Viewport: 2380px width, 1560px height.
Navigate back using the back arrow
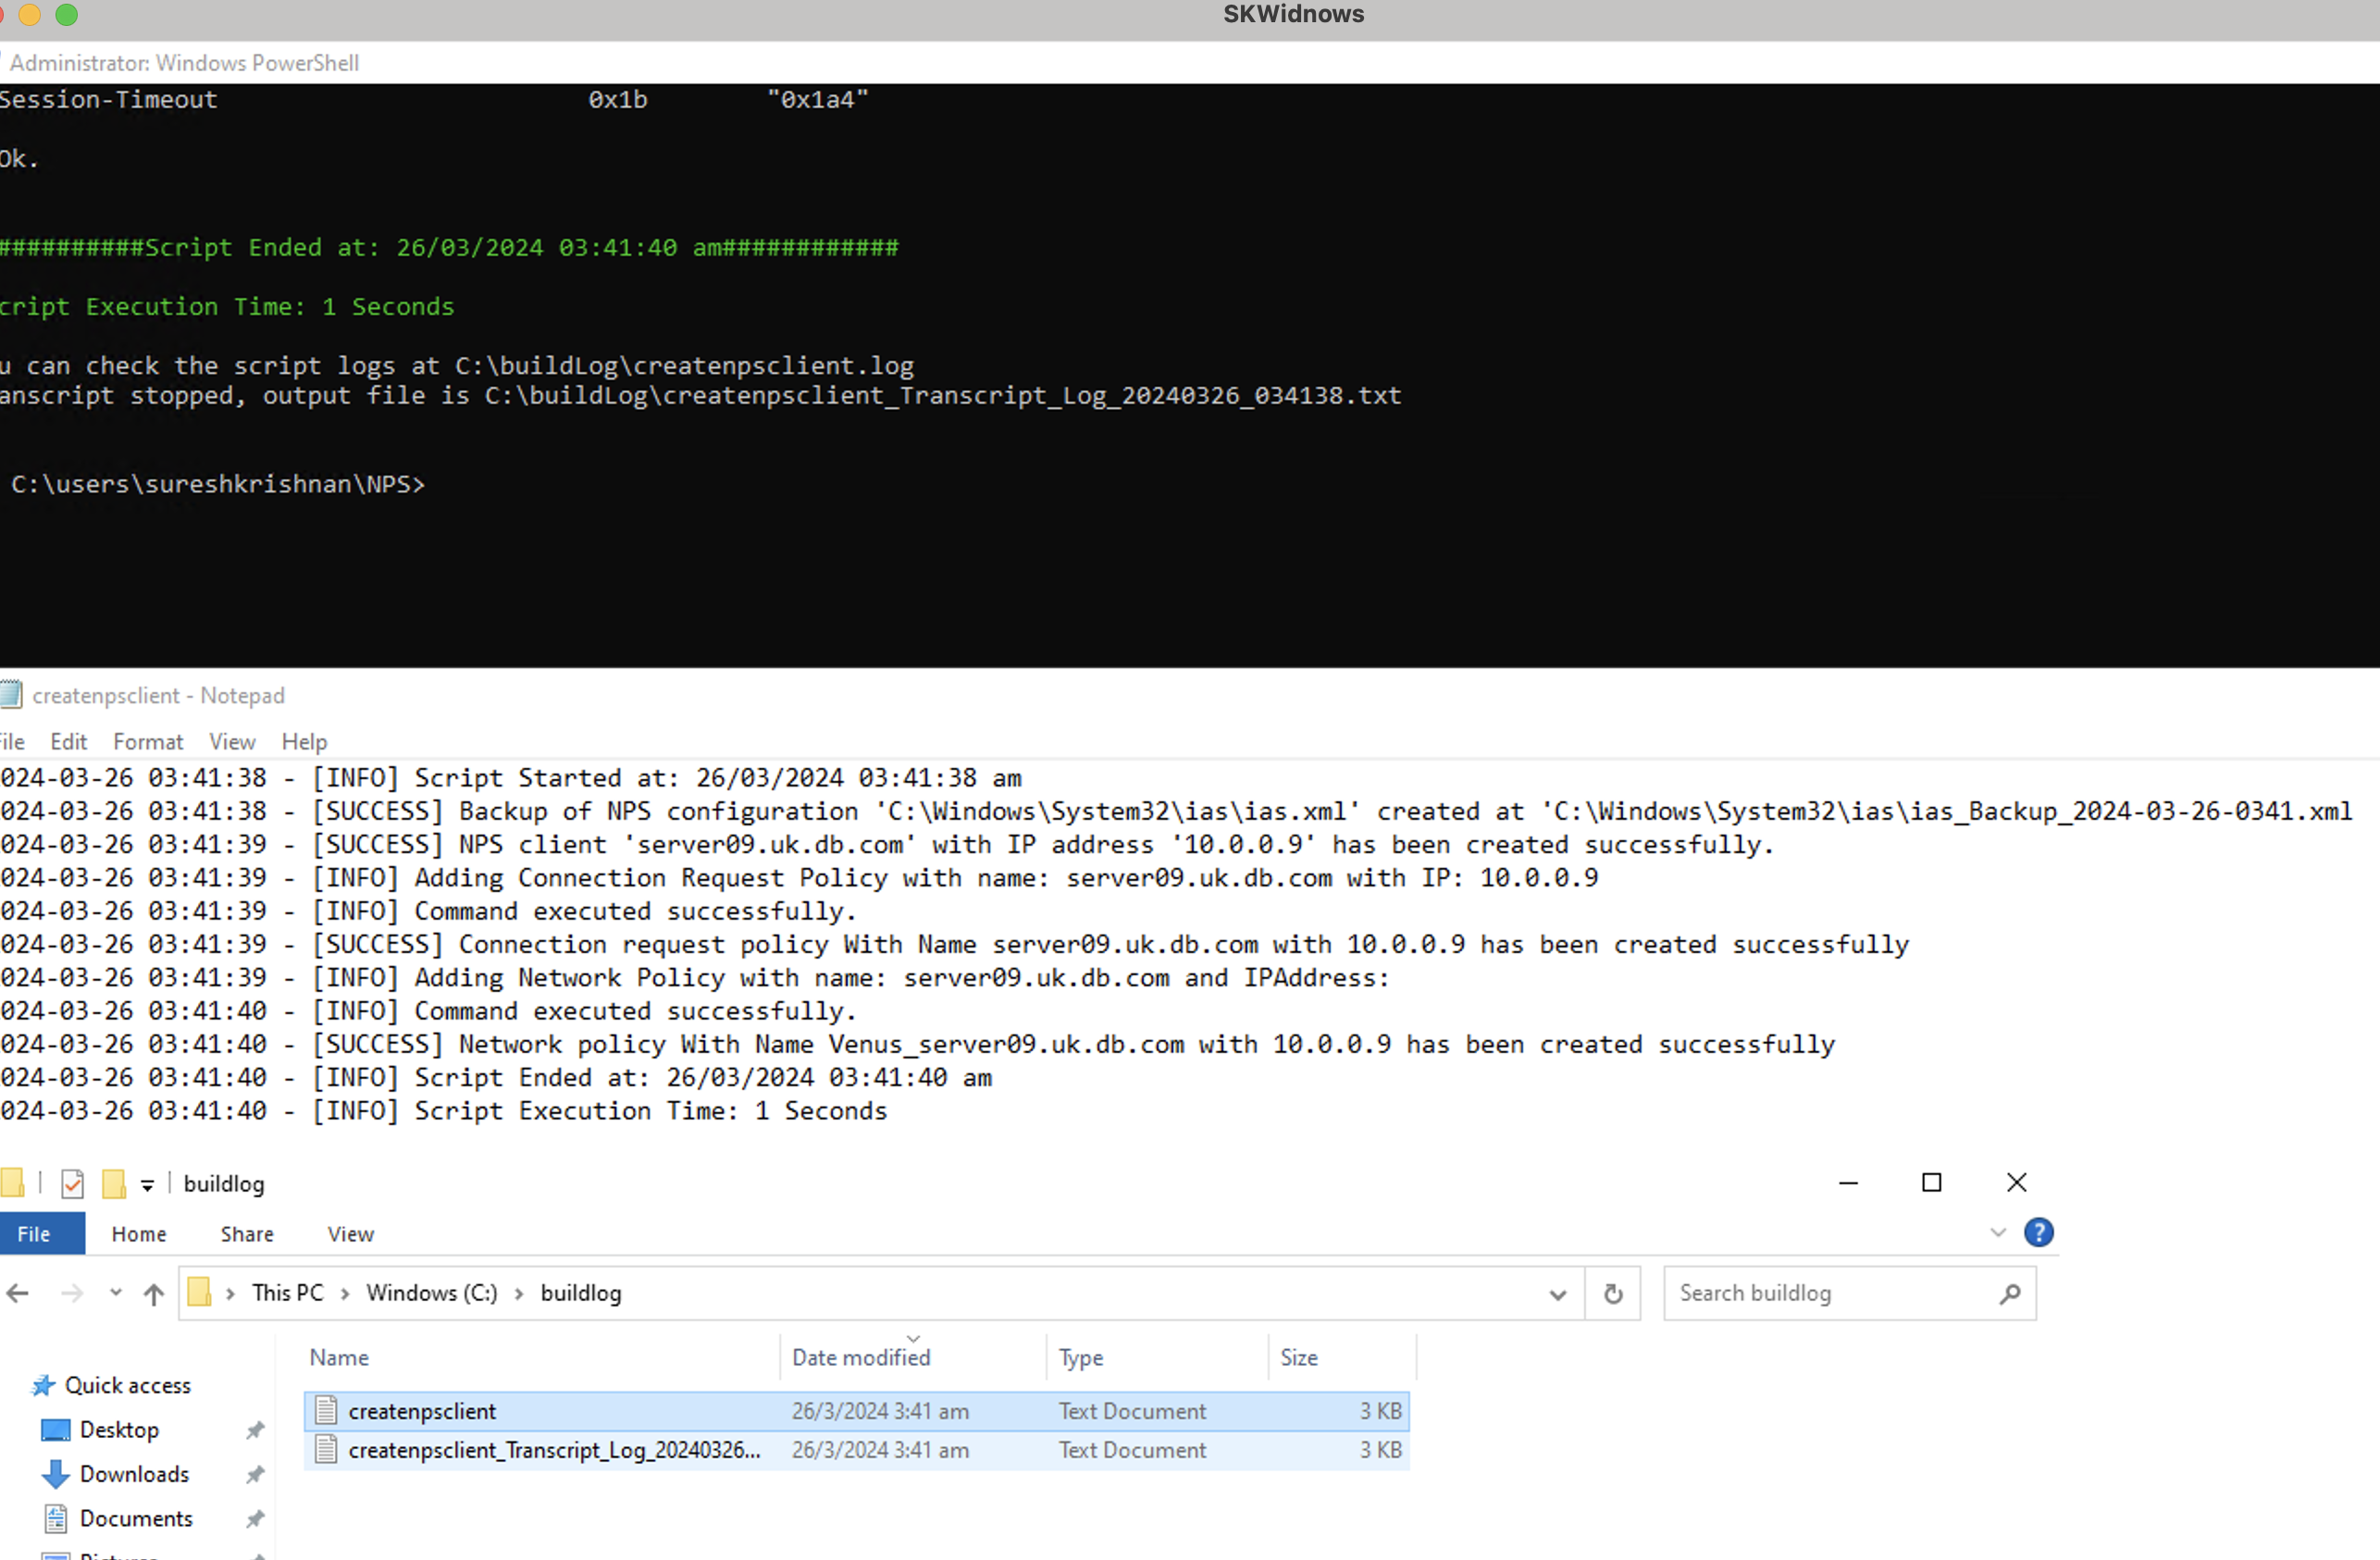pos(18,1292)
